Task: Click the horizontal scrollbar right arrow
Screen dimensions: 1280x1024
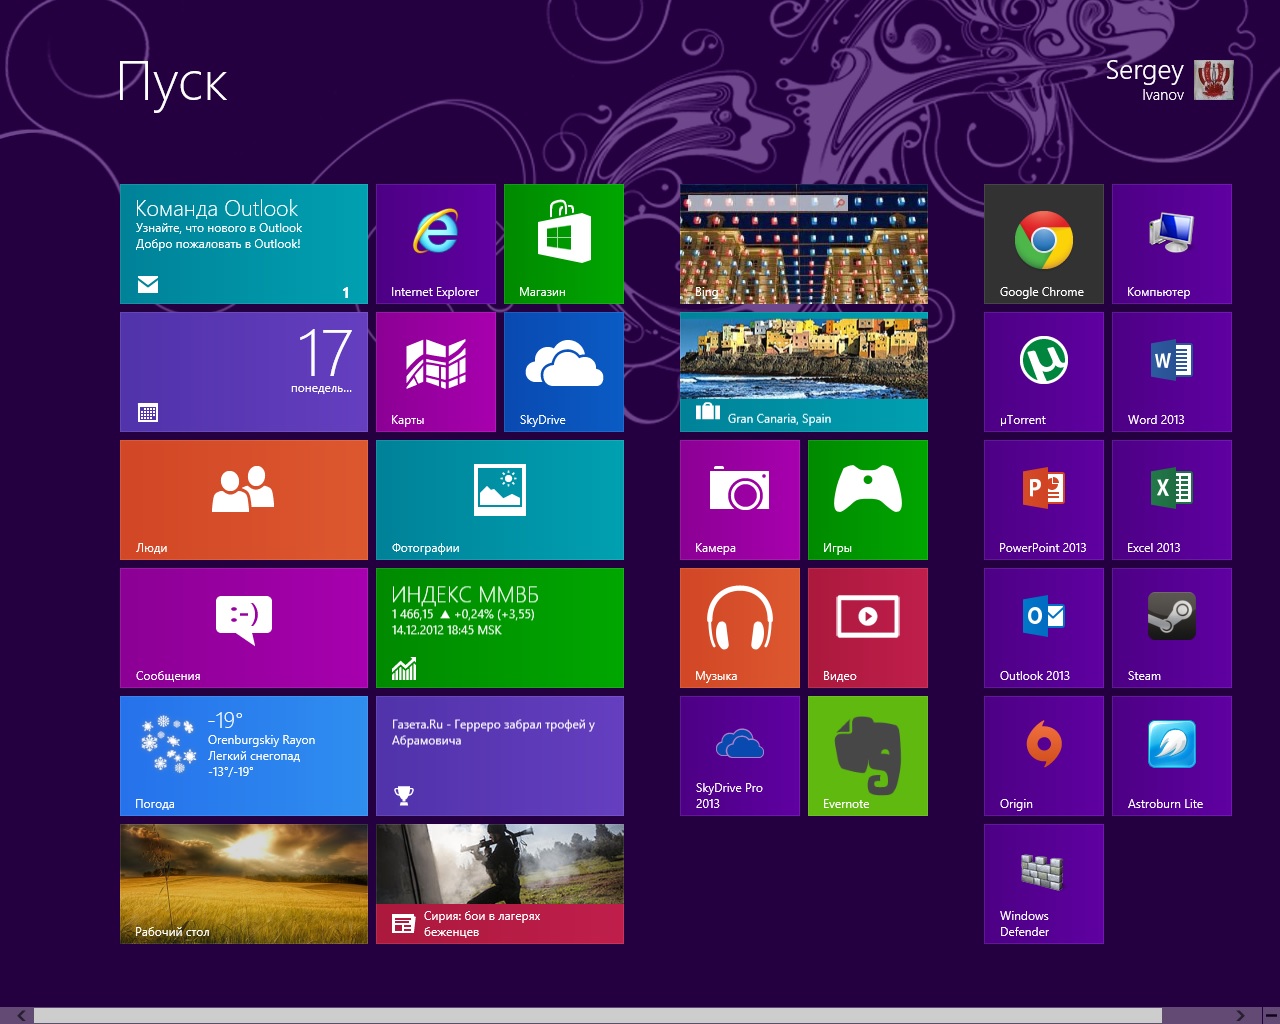Action: (1241, 1015)
